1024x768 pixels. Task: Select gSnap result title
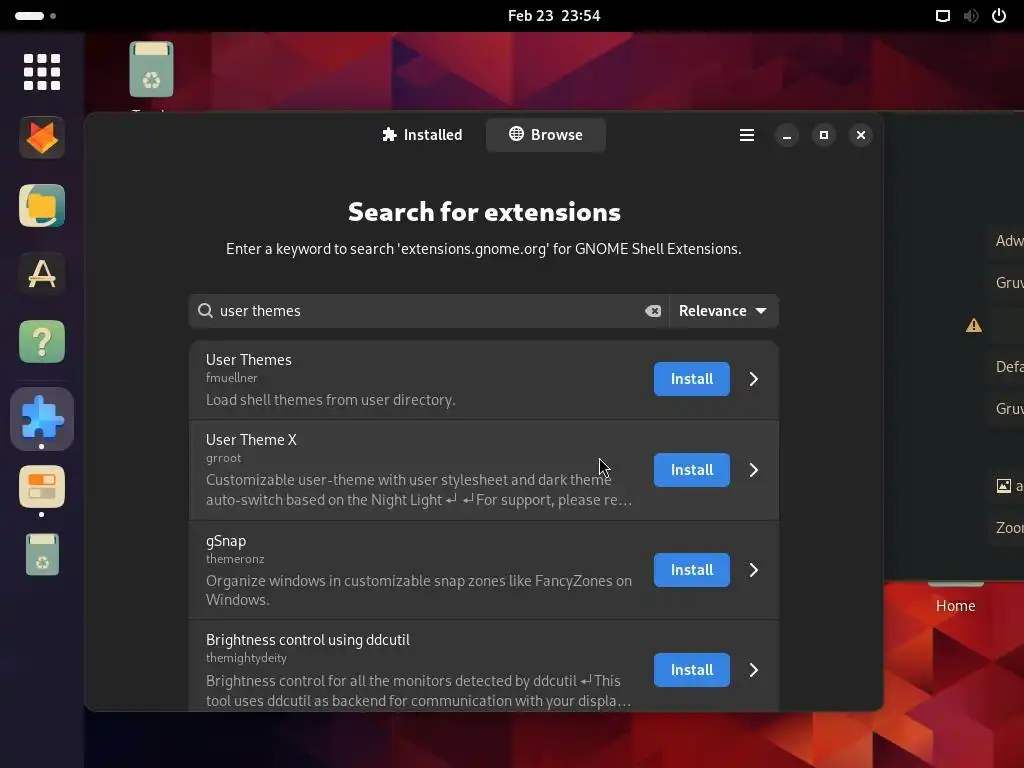(x=226, y=541)
